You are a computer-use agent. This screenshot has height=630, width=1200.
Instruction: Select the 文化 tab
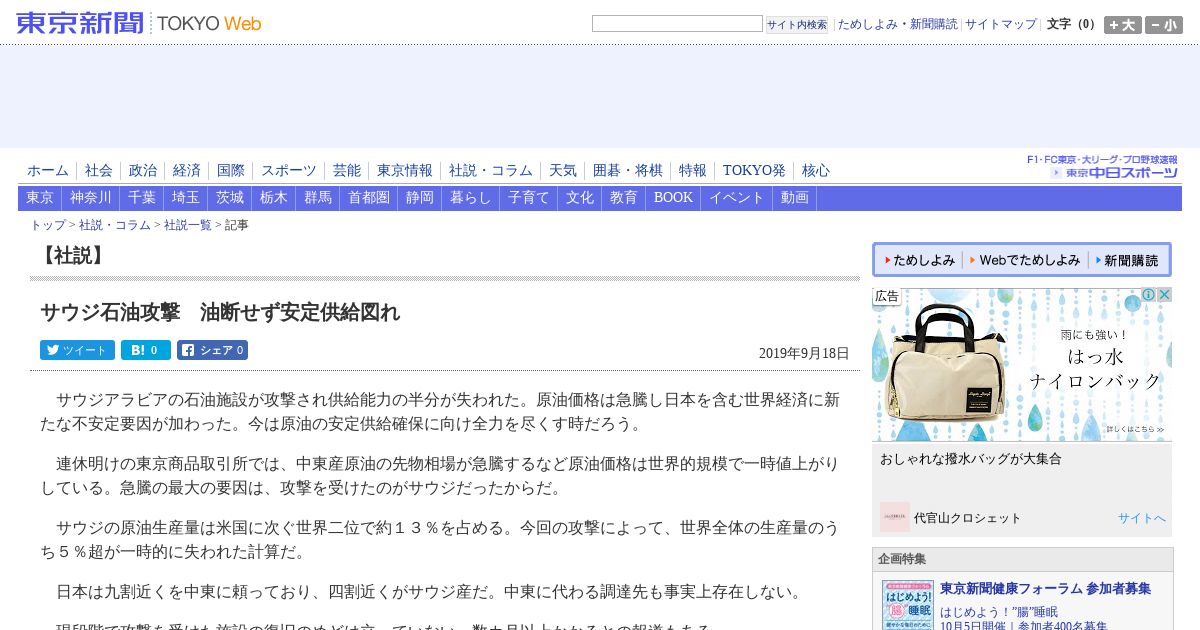pos(580,198)
